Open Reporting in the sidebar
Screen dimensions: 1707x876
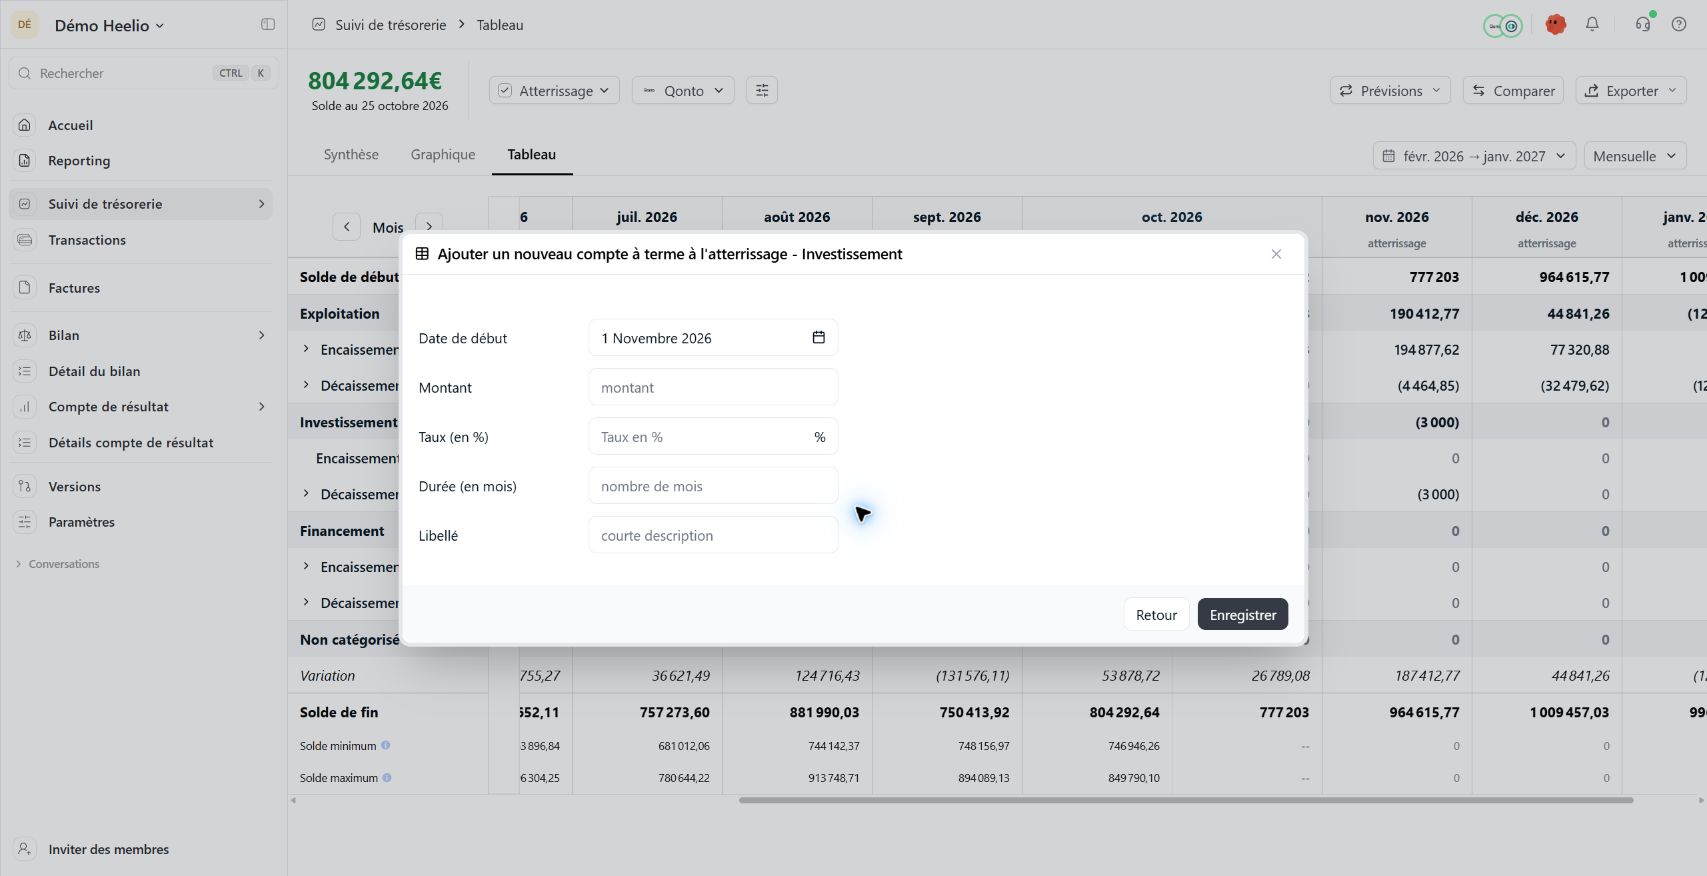141,161
